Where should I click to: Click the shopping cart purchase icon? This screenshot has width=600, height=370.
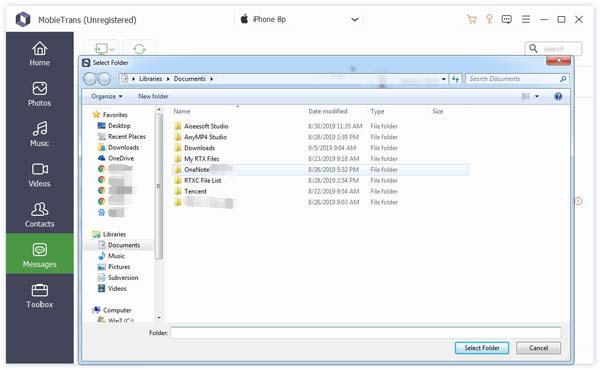tap(472, 19)
